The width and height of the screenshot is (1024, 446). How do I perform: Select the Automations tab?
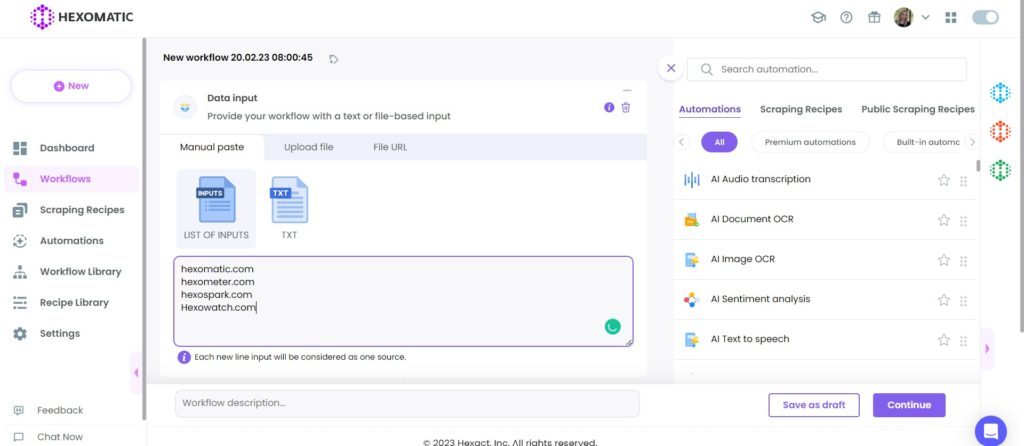coord(710,110)
